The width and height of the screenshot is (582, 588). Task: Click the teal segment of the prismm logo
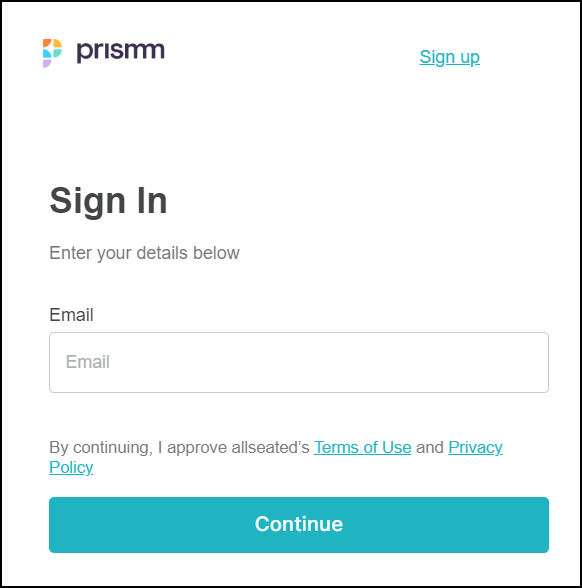(57, 52)
